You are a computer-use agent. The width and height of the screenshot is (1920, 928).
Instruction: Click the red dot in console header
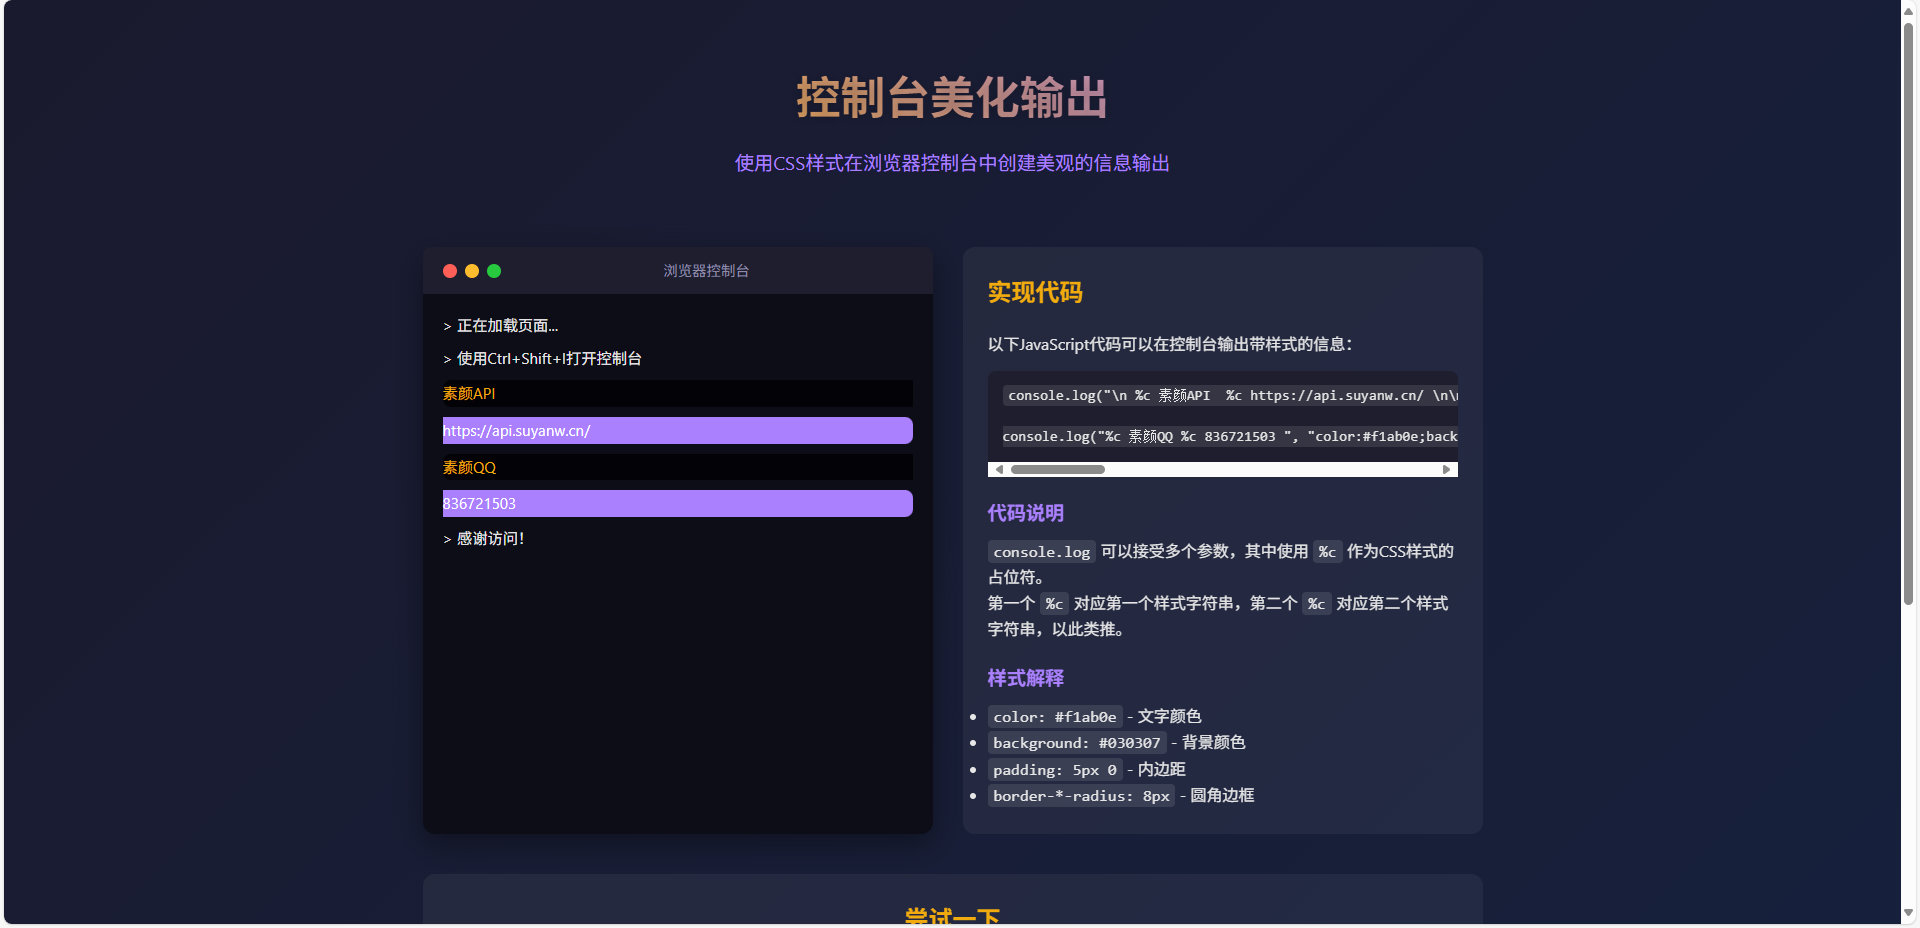point(450,271)
